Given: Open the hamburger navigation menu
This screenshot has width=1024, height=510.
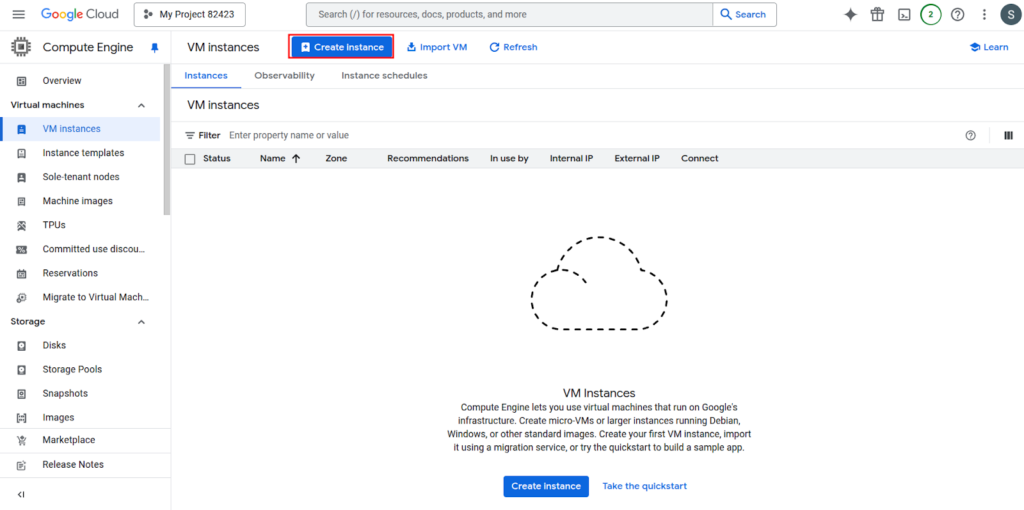Looking at the screenshot, I should click(x=18, y=14).
